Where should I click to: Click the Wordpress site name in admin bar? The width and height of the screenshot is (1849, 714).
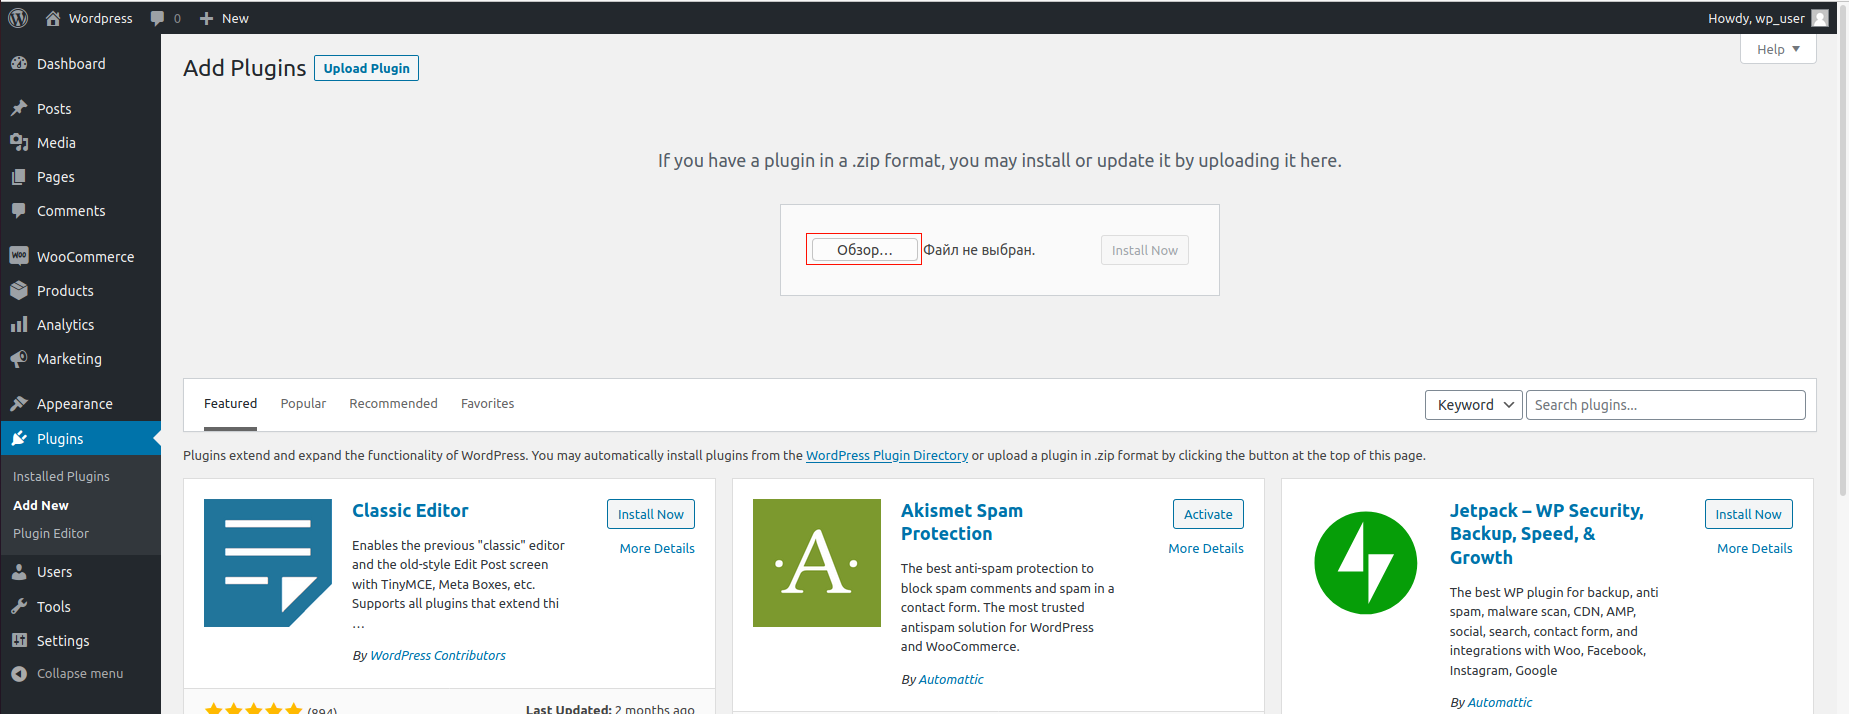pos(100,18)
